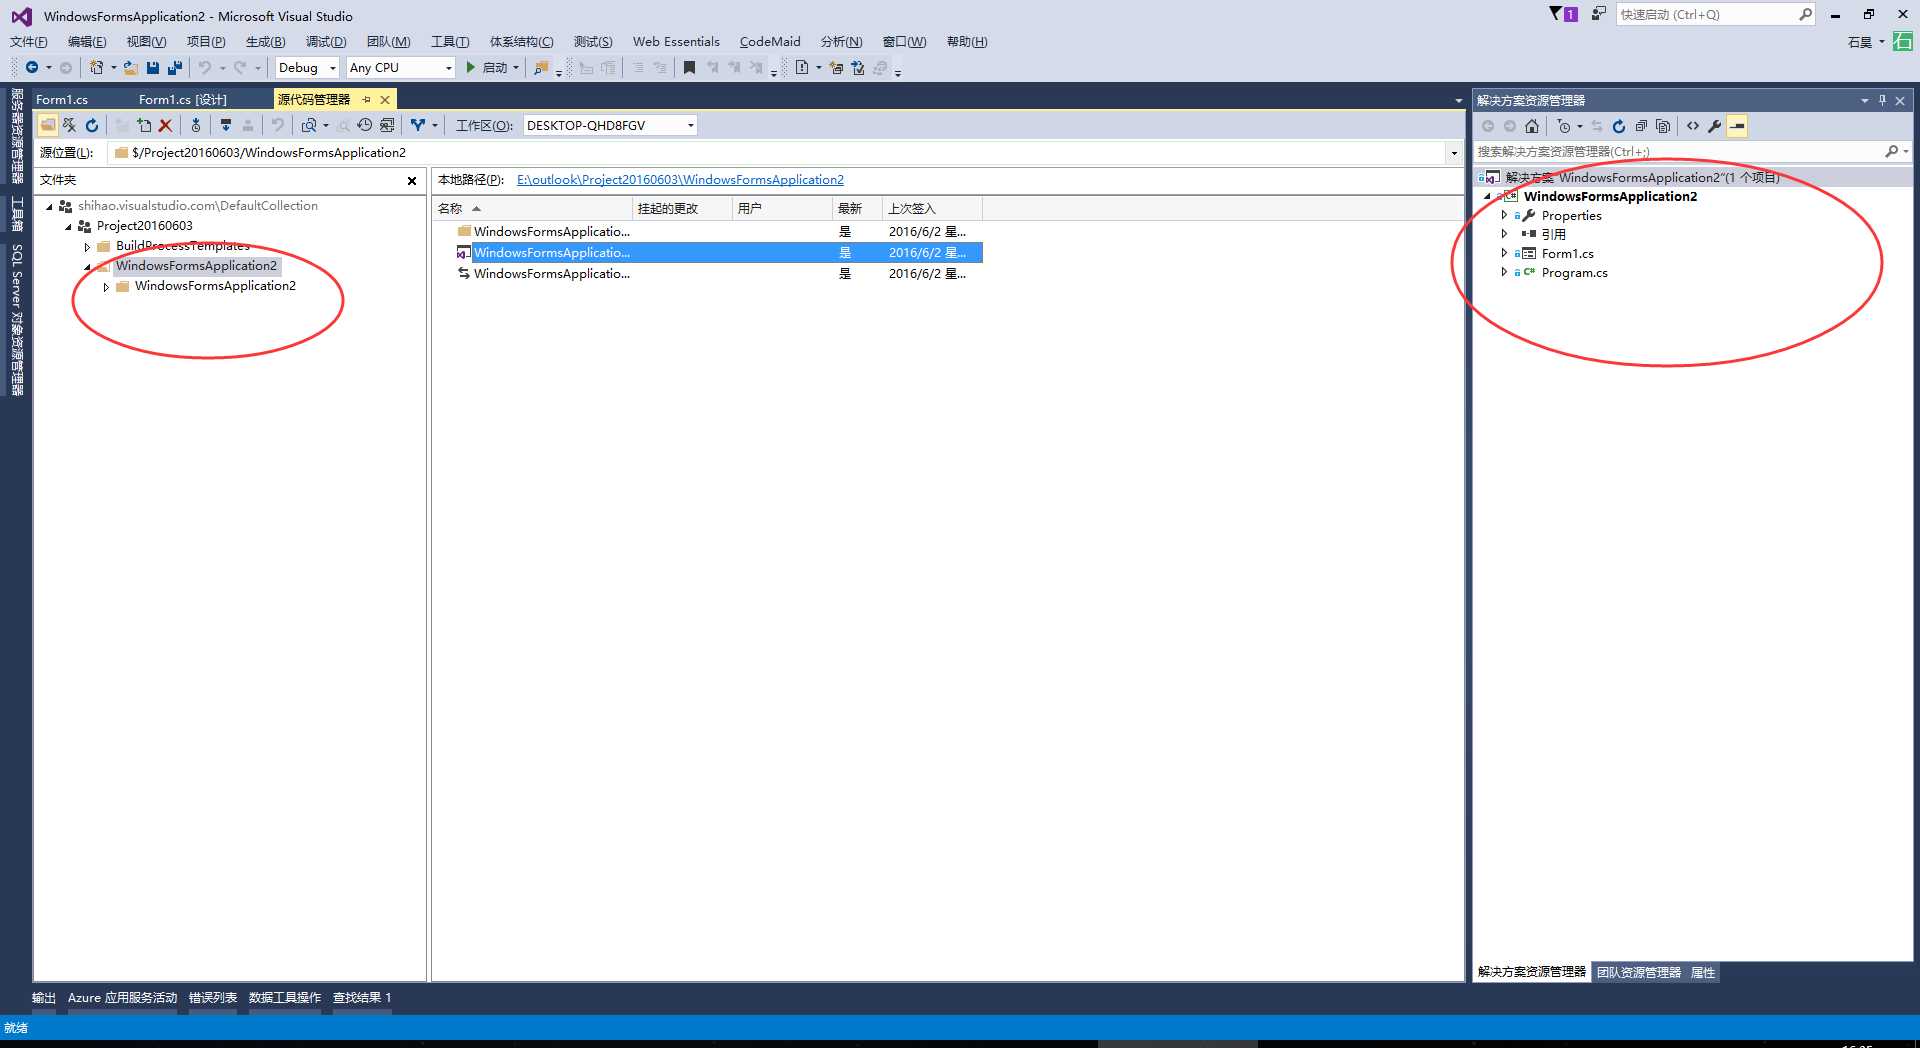The width and height of the screenshot is (1920, 1048).
Task: Select the highlighted WindowsFormsApplicatio... solution file row
Action: [x=718, y=252]
